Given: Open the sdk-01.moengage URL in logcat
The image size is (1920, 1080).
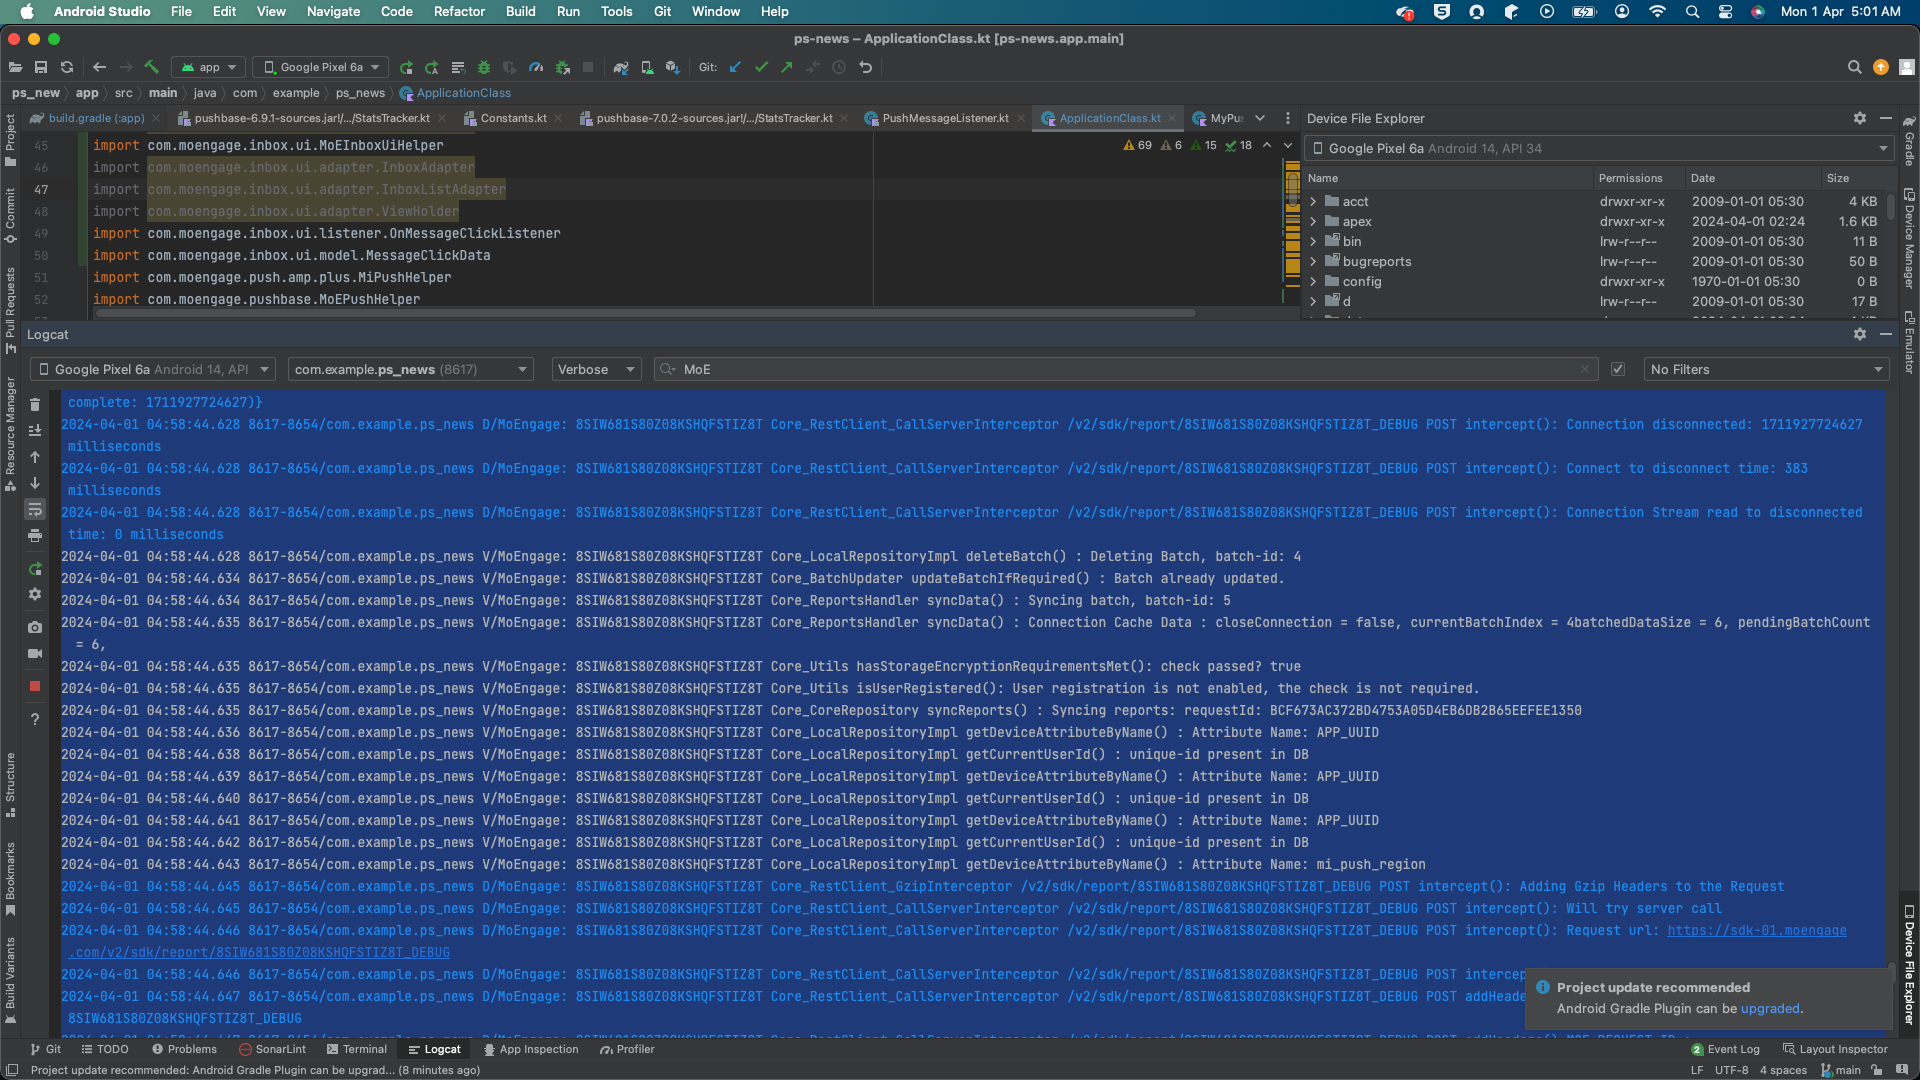Looking at the screenshot, I should tap(1756, 931).
